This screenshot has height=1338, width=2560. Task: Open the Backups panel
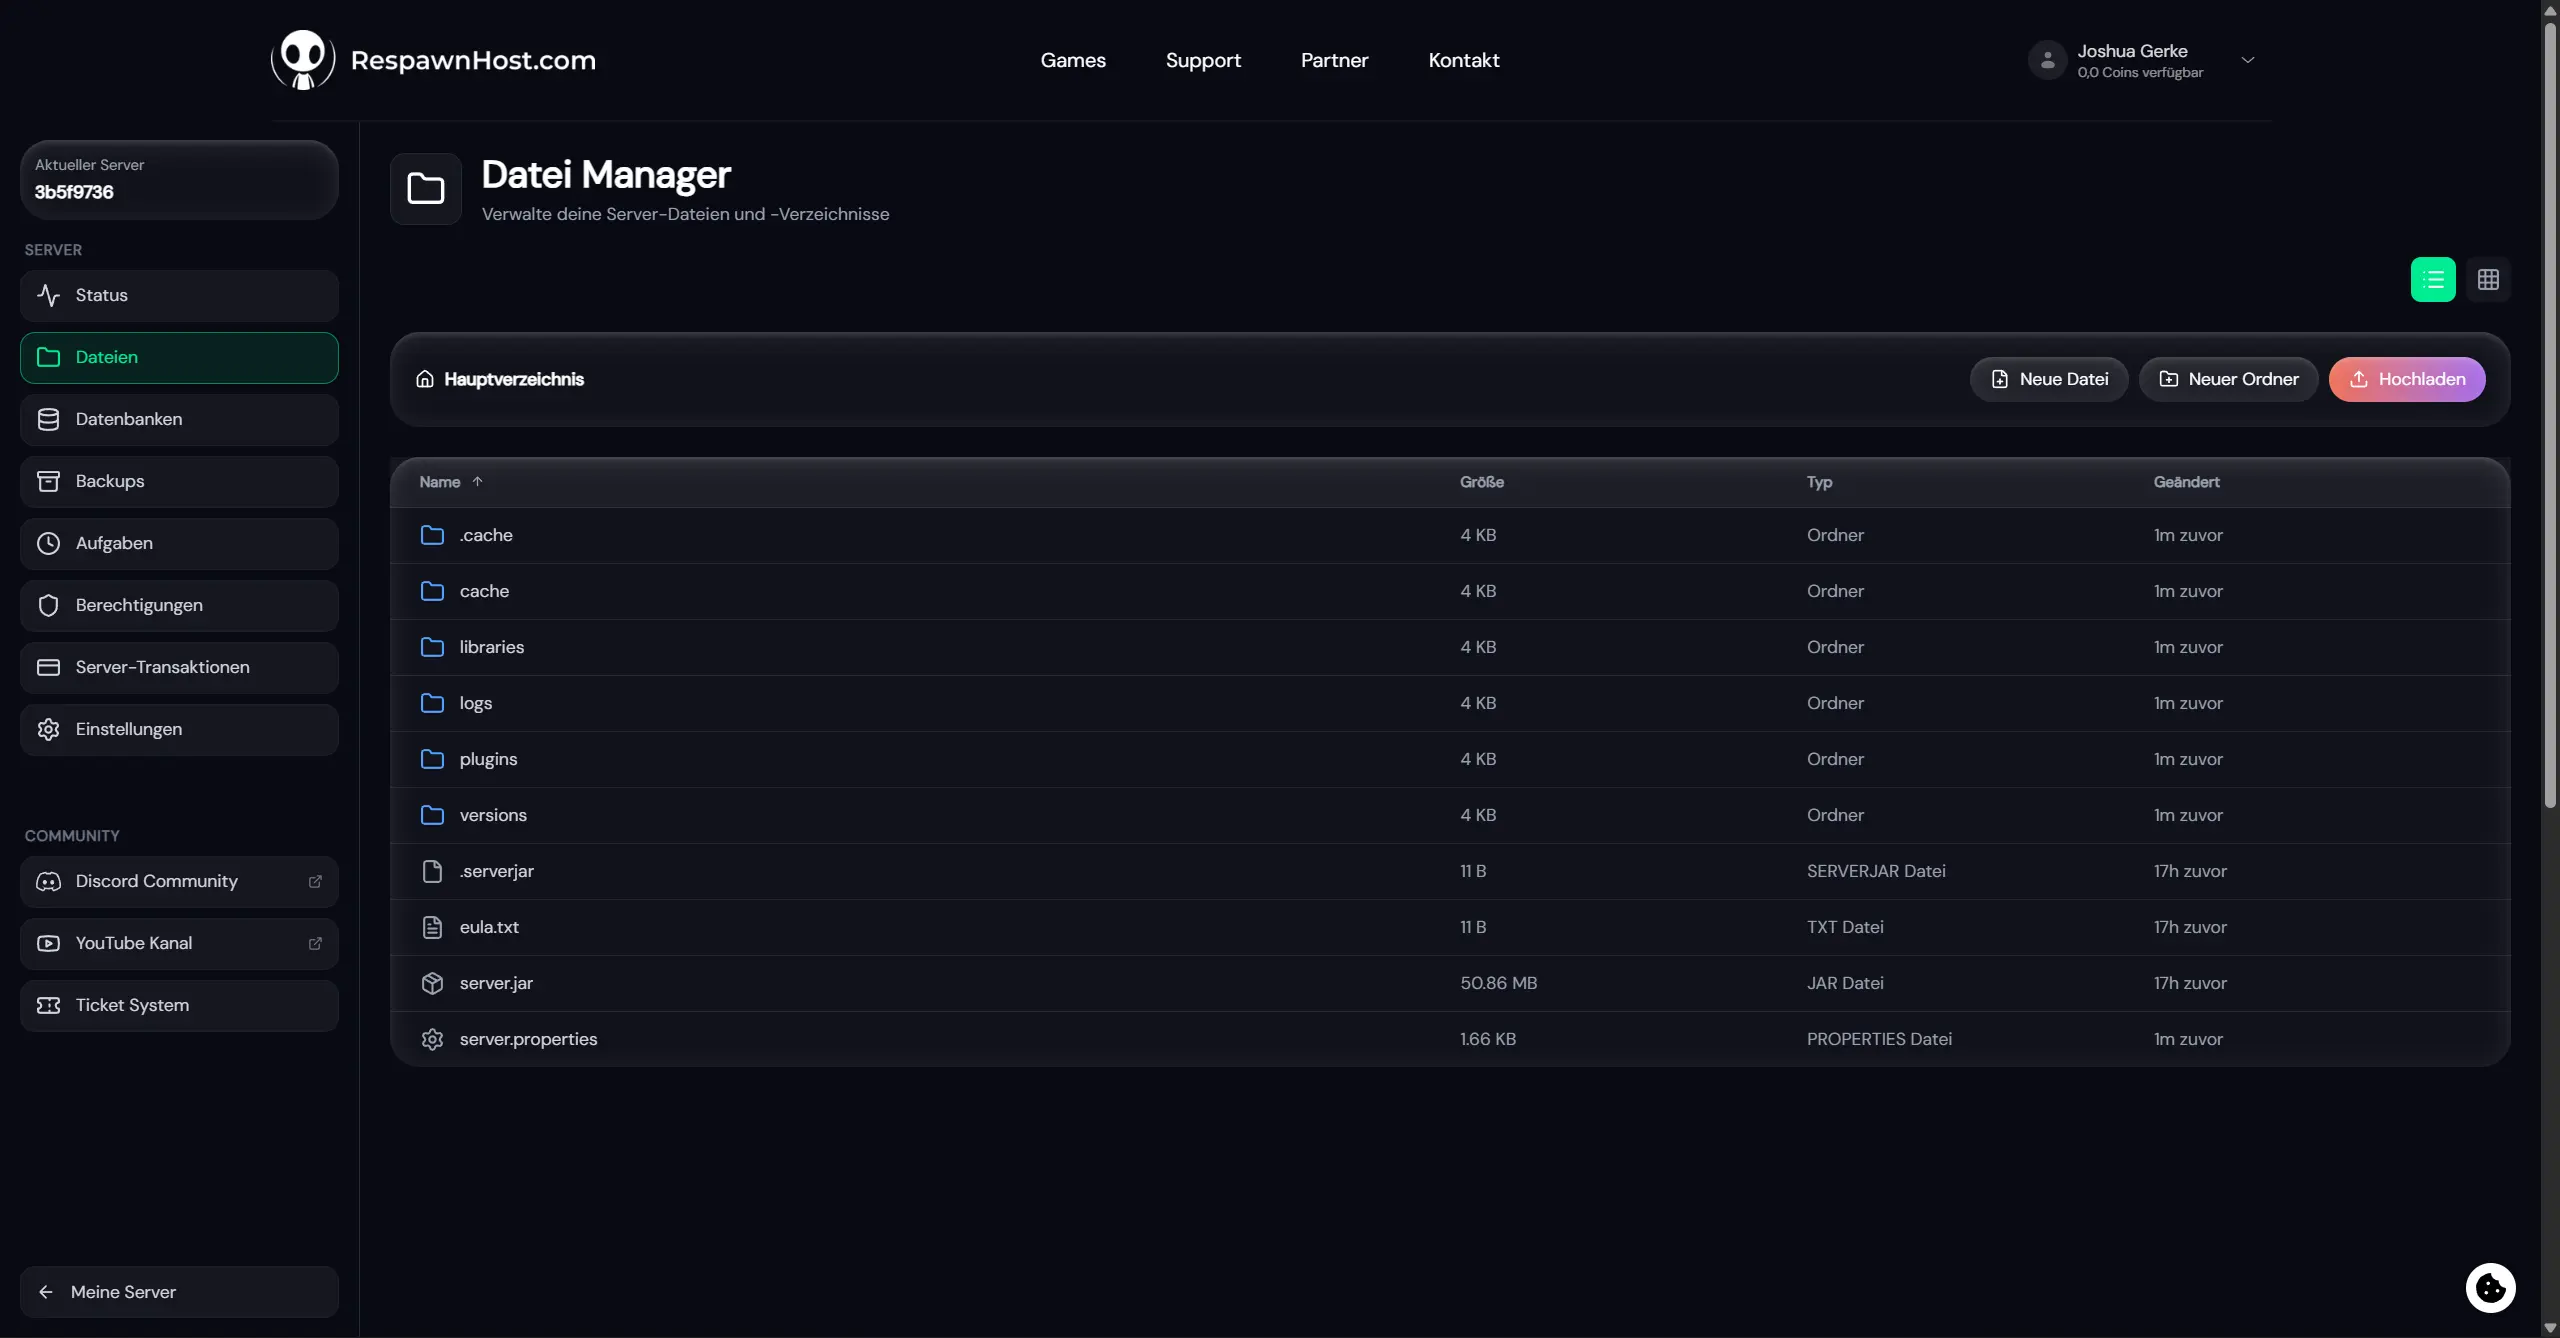(x=178, y=481)
